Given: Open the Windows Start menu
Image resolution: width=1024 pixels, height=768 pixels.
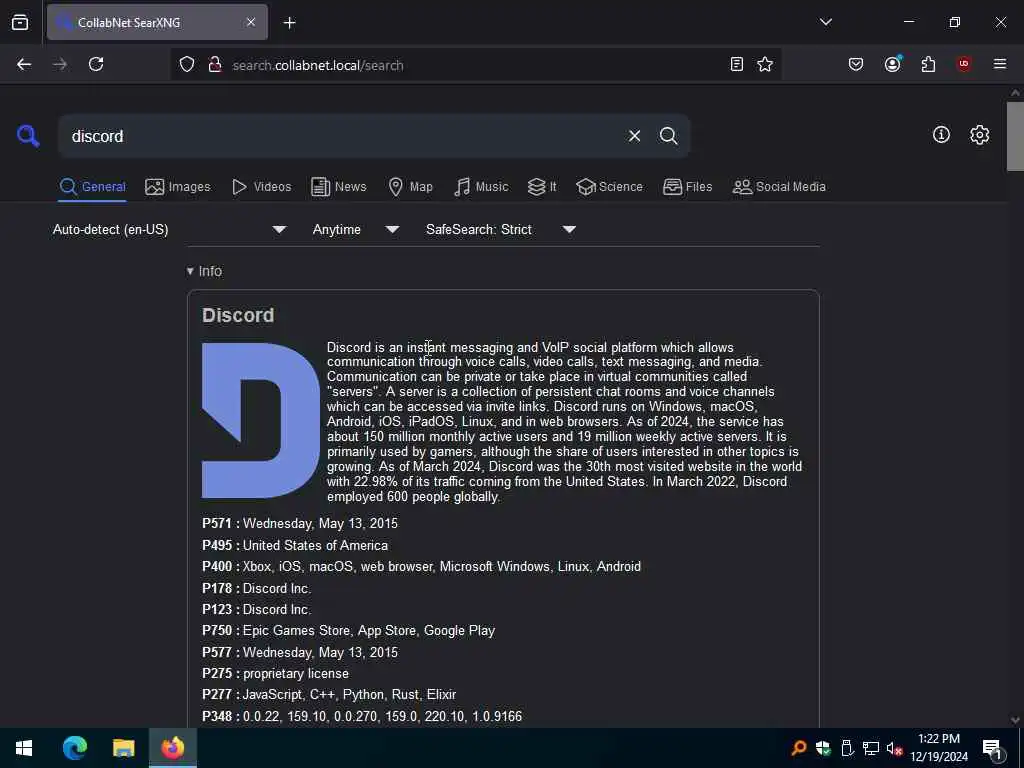Looking at the screenshot, I should (x=24, y=748).
